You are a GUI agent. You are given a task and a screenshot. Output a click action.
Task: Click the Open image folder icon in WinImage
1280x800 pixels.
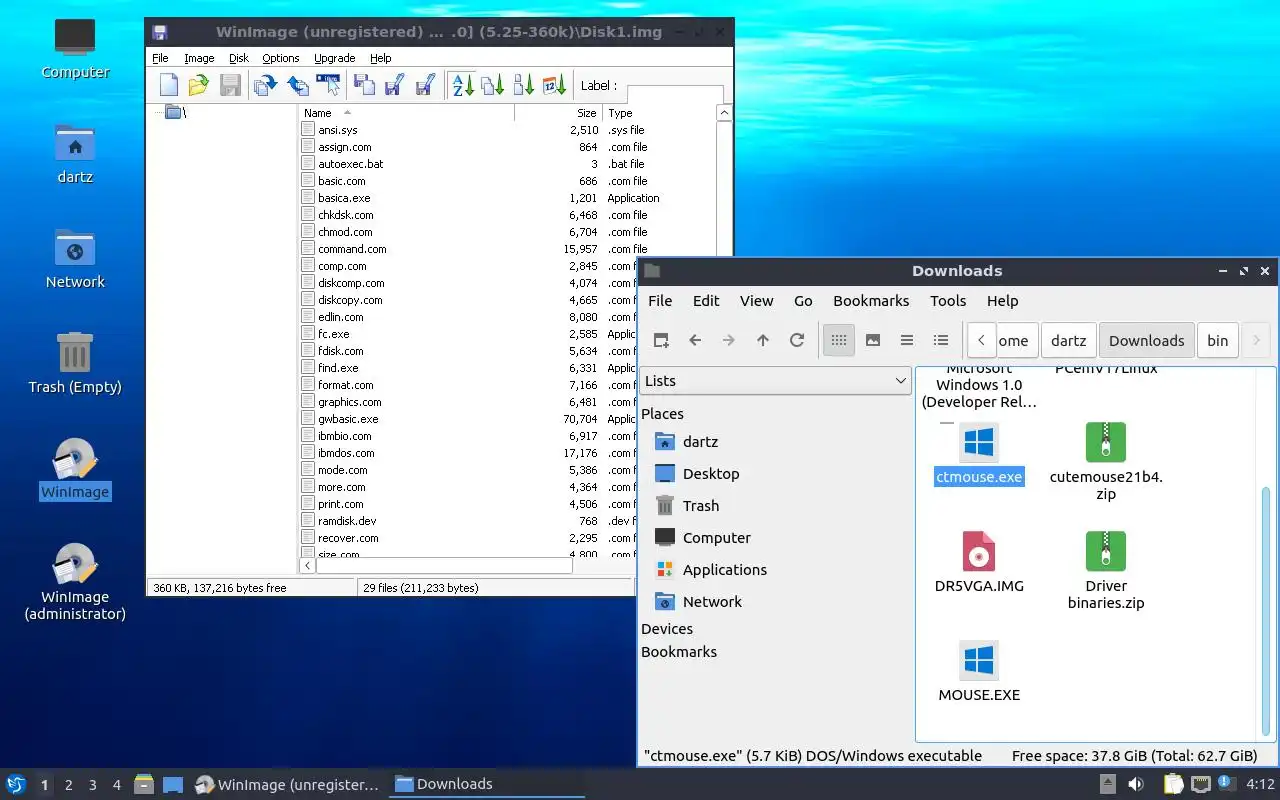click(199, 85)
